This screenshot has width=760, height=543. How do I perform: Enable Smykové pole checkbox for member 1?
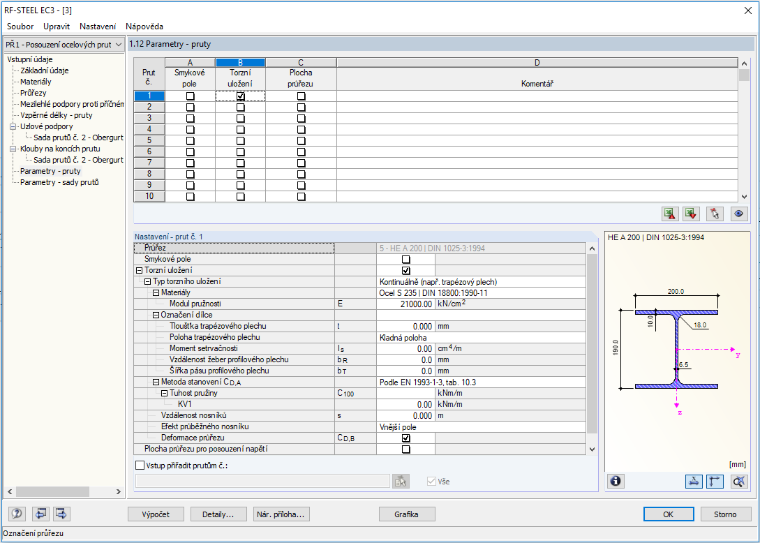pos(190,96)
